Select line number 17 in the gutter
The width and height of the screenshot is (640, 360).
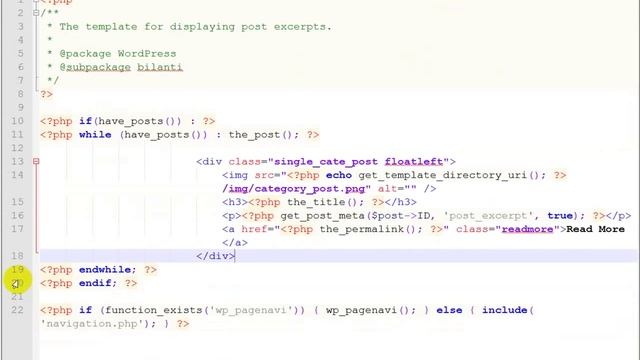pyautogui.click(x=17, y=229)
